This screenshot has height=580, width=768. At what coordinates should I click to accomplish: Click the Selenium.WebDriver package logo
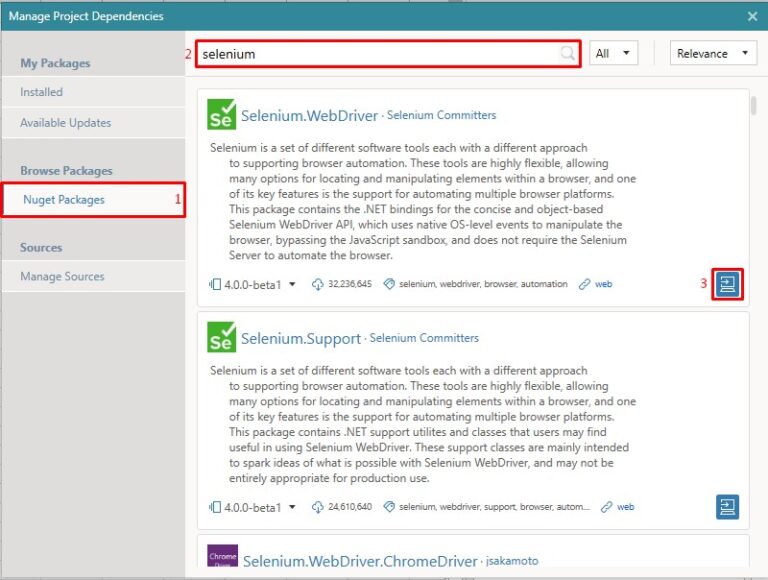click(221, 115)
